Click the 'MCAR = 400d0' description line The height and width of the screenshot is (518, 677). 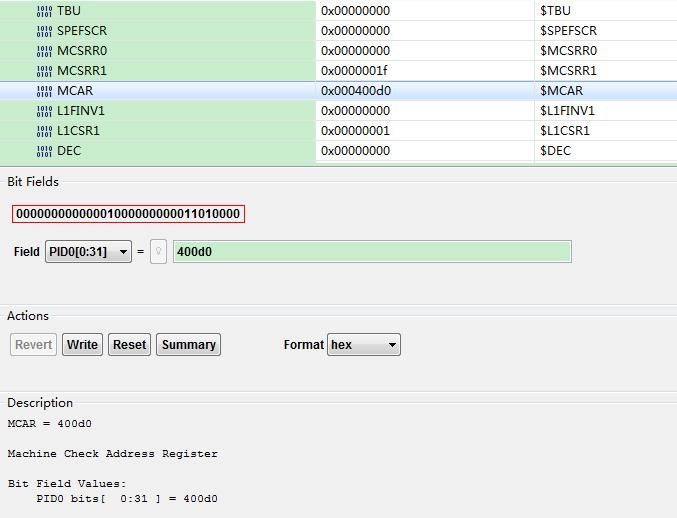50,424
